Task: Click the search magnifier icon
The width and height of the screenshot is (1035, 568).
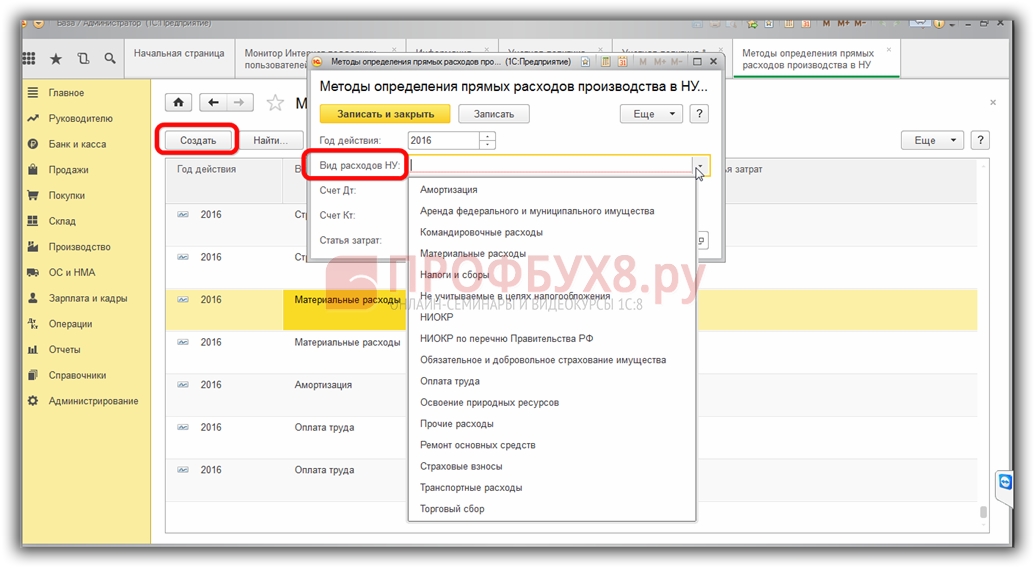Action: [x=108, y=59]
